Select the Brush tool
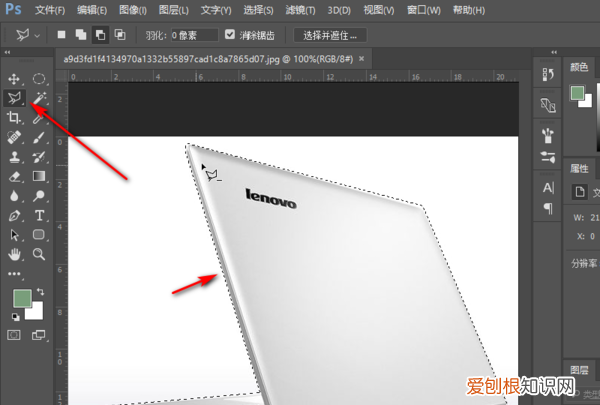The image size is (600, 405). coord(39,137)
